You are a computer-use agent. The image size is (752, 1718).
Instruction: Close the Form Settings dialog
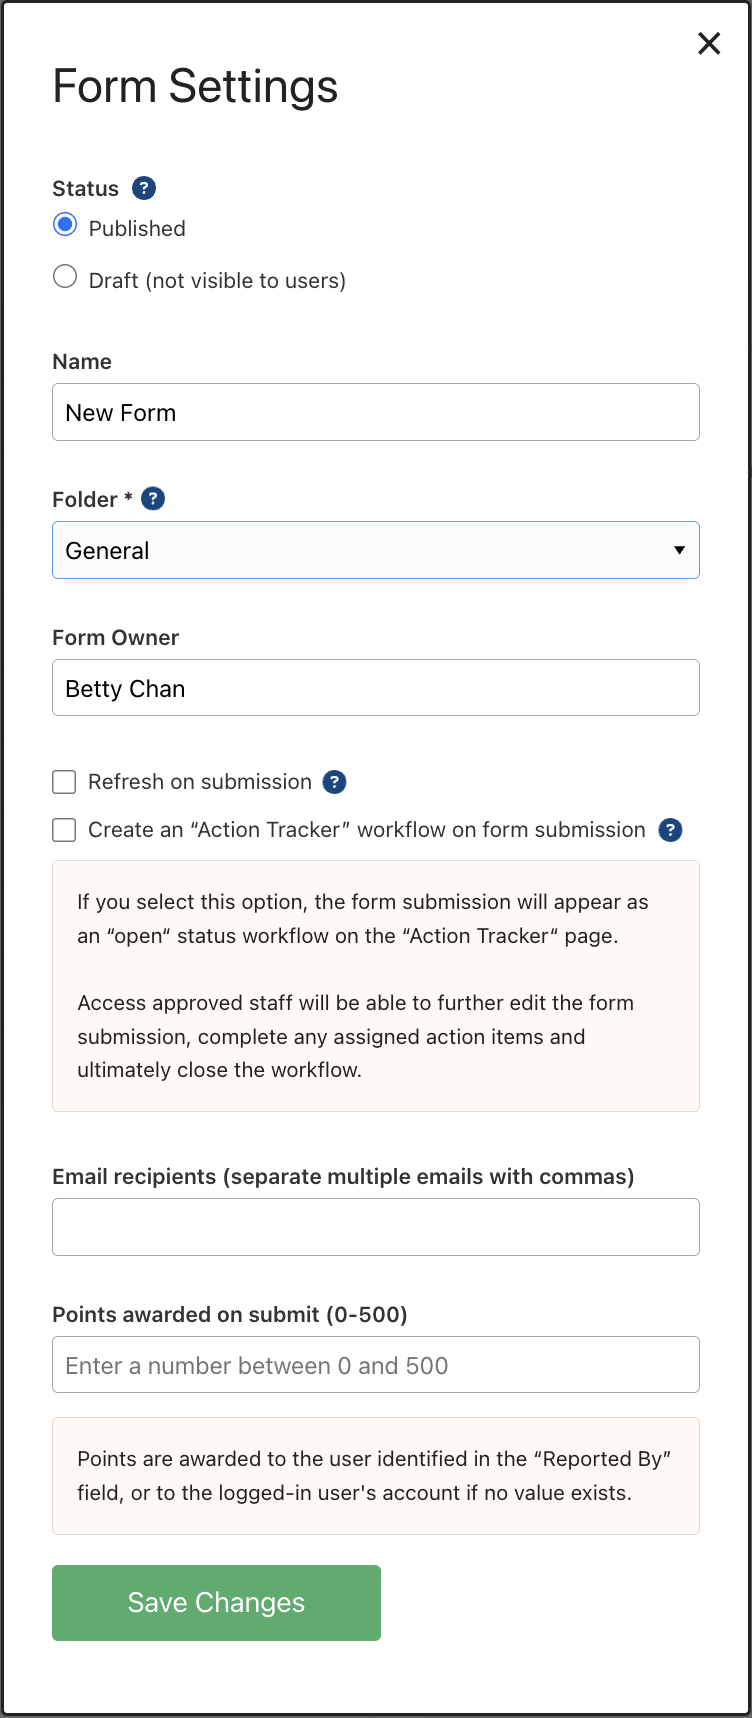click(709, 43)
